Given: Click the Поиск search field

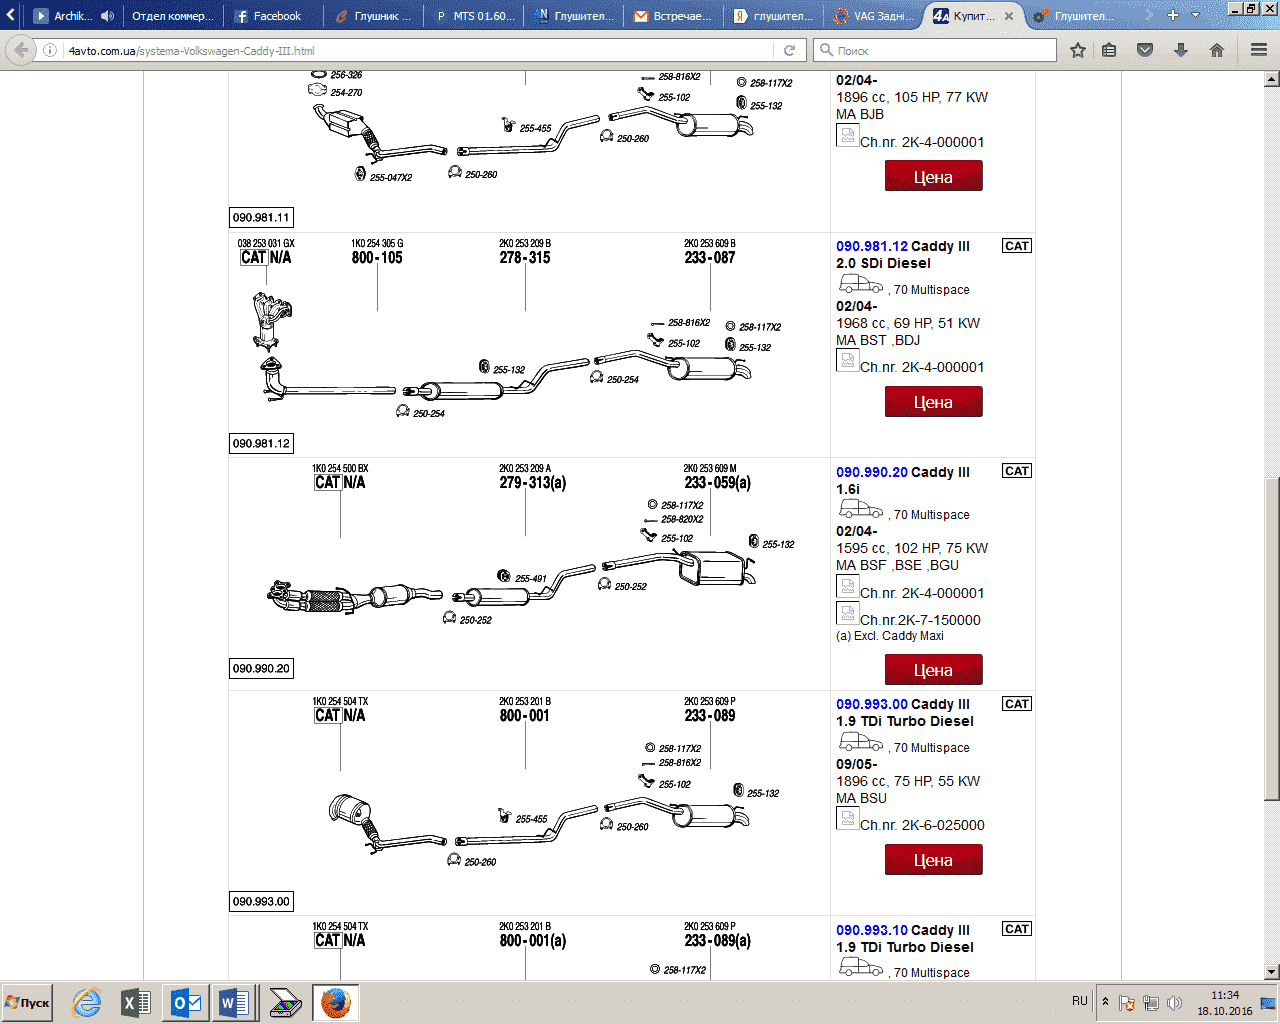Looking at the screenshot, I should (935, 50).
